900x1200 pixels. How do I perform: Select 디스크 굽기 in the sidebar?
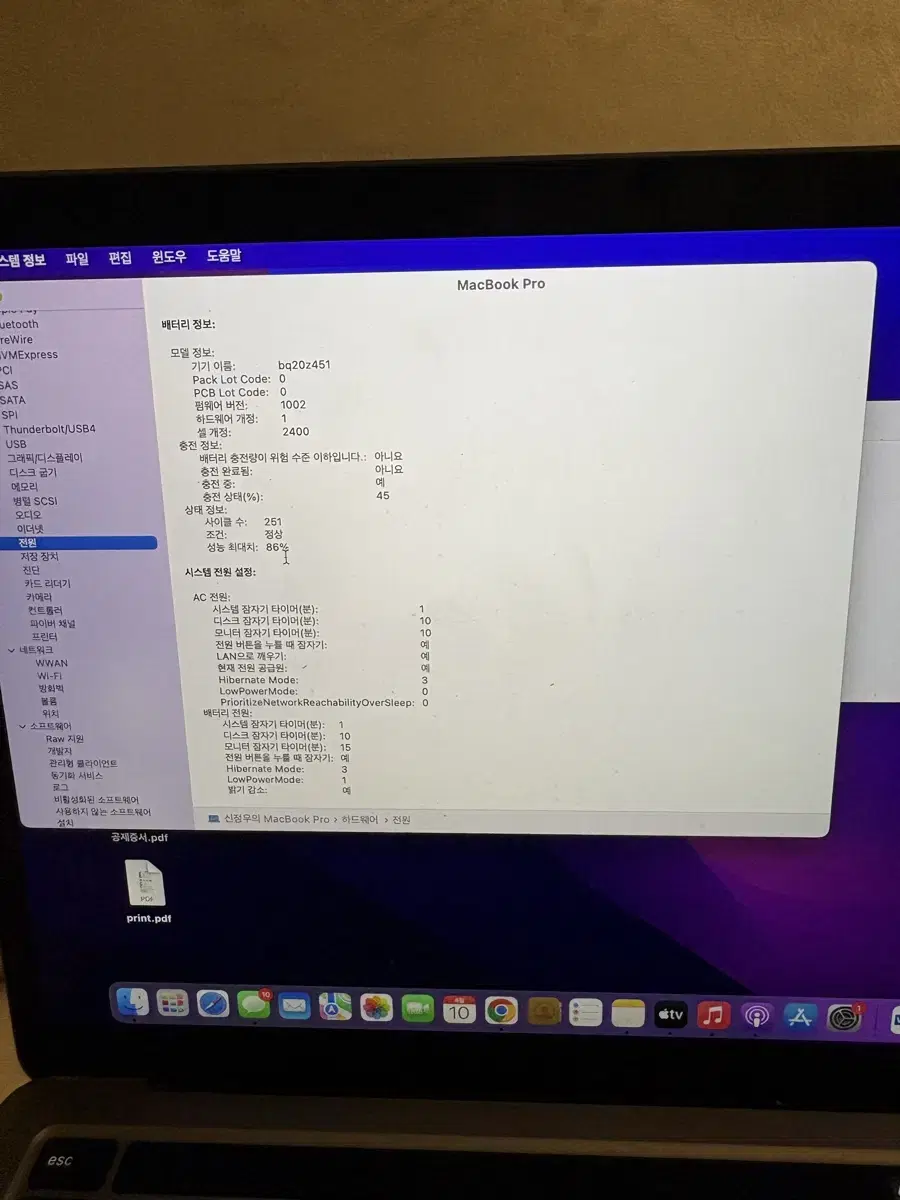tap(33, 472)
